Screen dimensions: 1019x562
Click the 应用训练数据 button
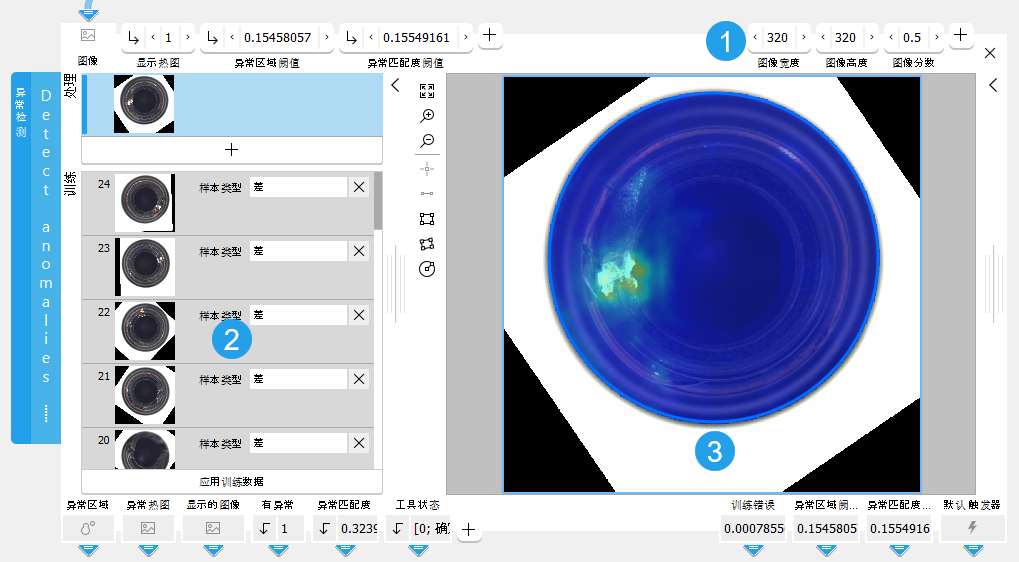click(x=231, y=481)
